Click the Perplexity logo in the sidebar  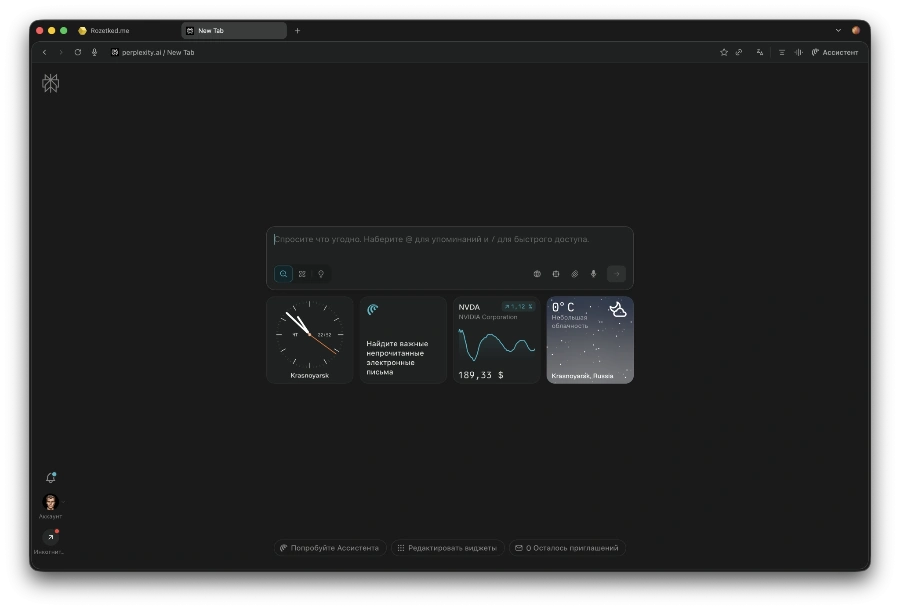[x=51, y=83]
